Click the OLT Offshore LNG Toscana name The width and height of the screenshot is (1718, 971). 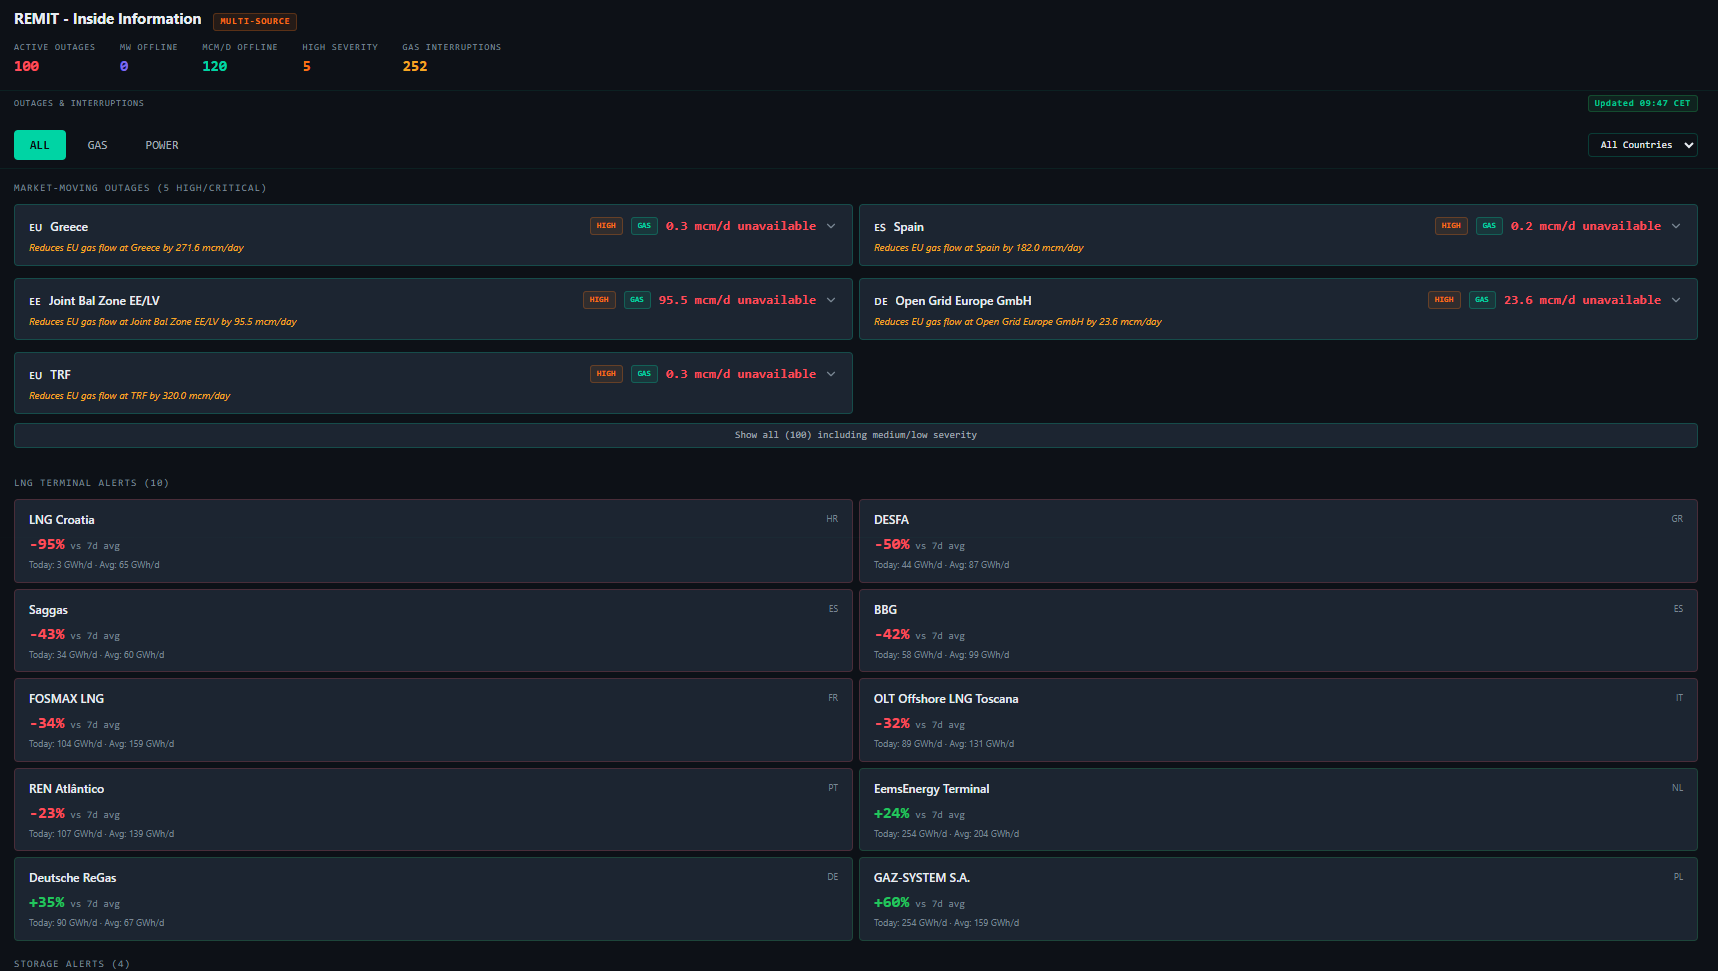coord(946,699)
